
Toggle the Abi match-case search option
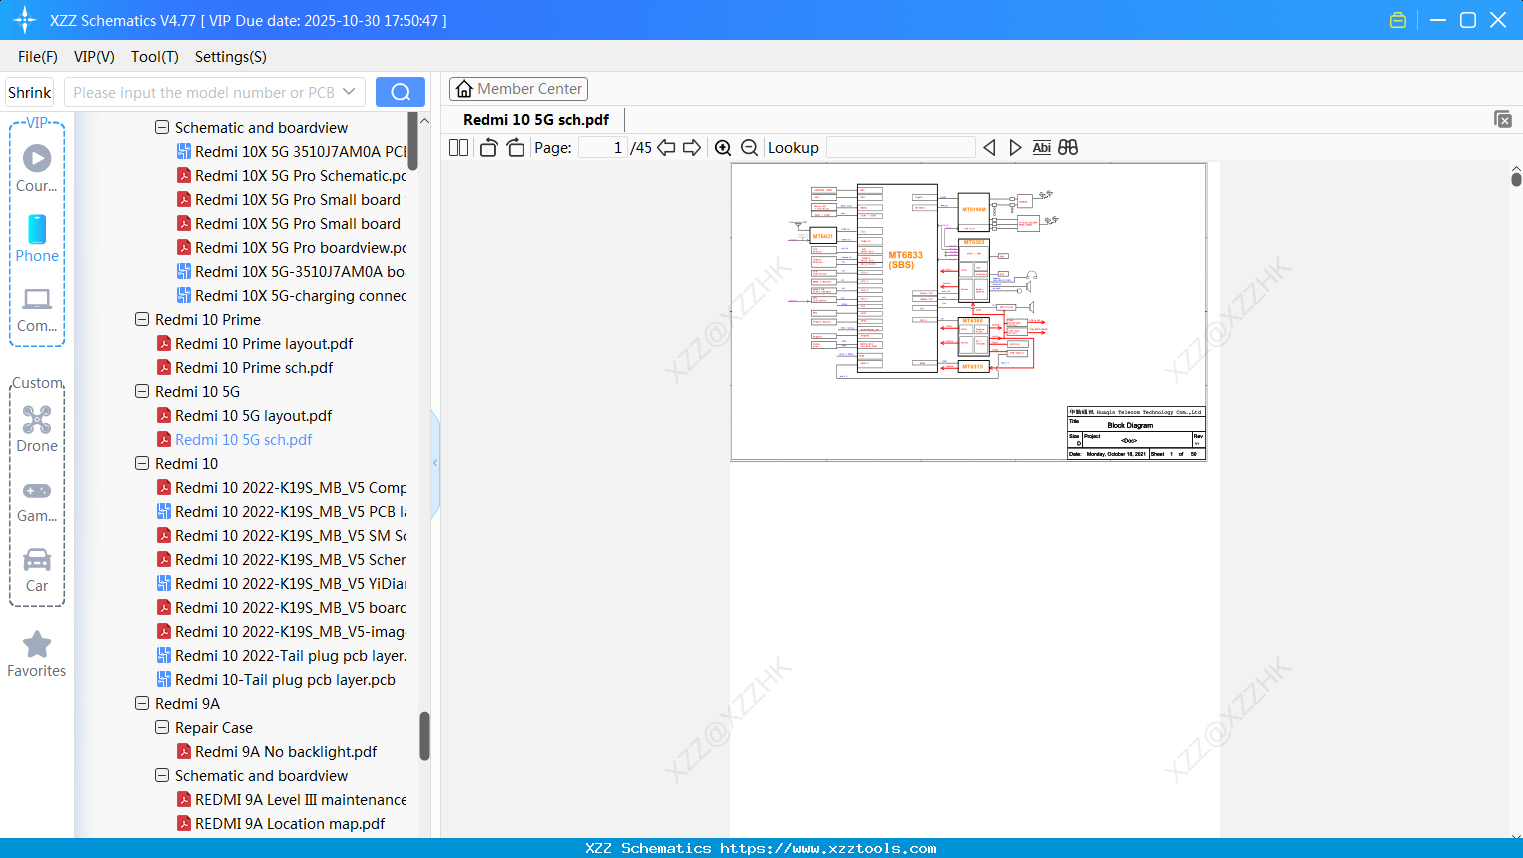(x=1041, y=148)
